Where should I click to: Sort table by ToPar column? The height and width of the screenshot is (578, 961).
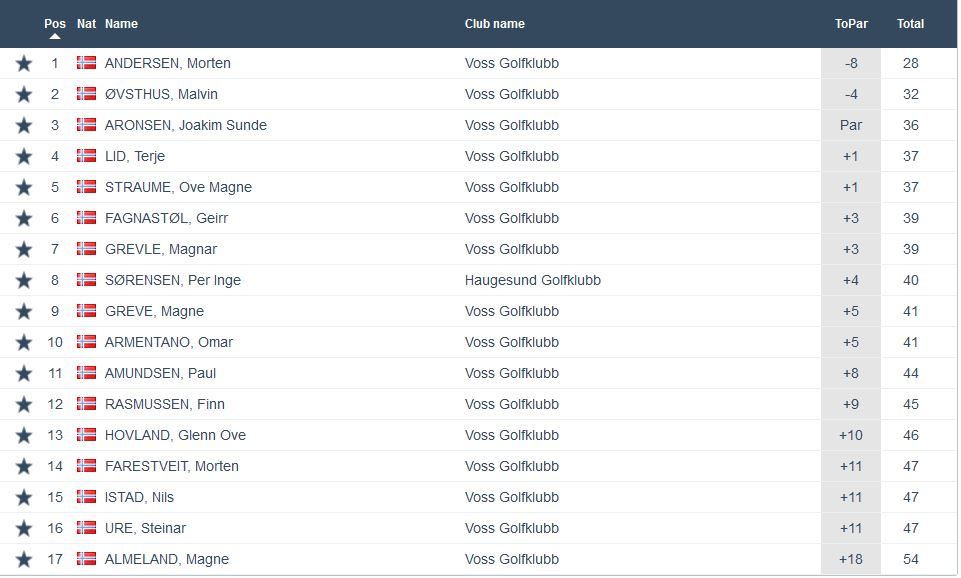(851, 23)
